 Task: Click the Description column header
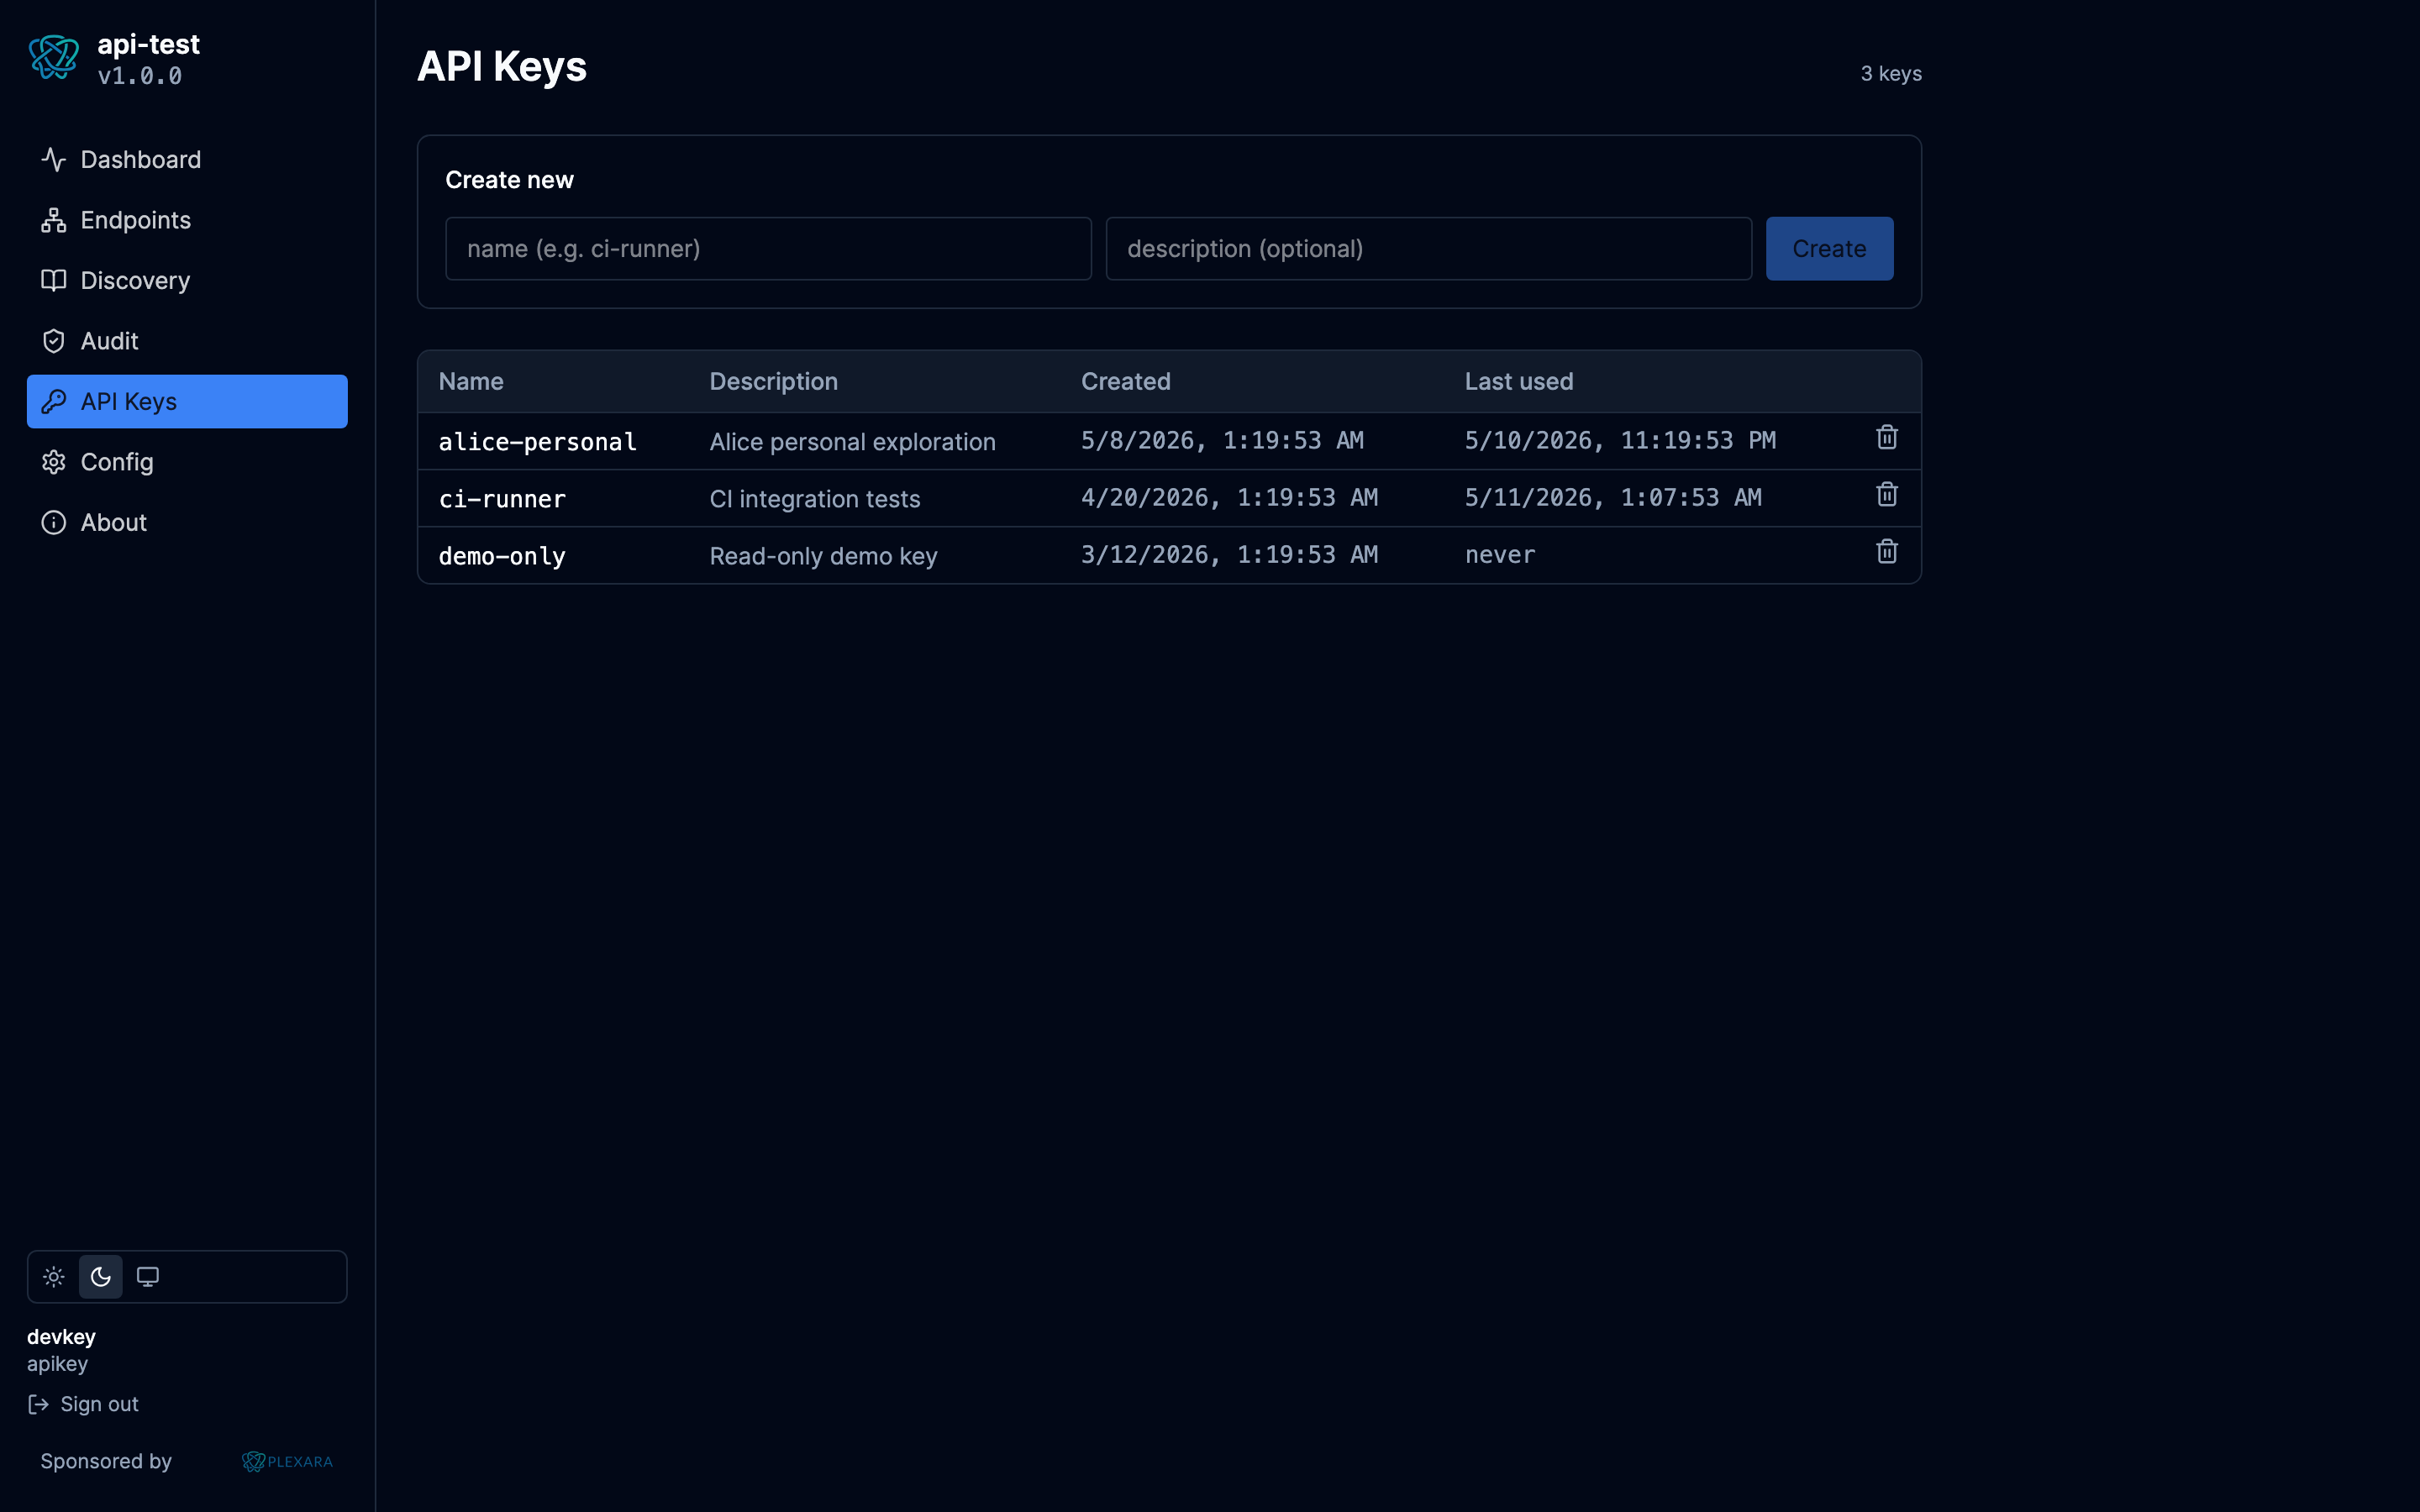point(774,382)
